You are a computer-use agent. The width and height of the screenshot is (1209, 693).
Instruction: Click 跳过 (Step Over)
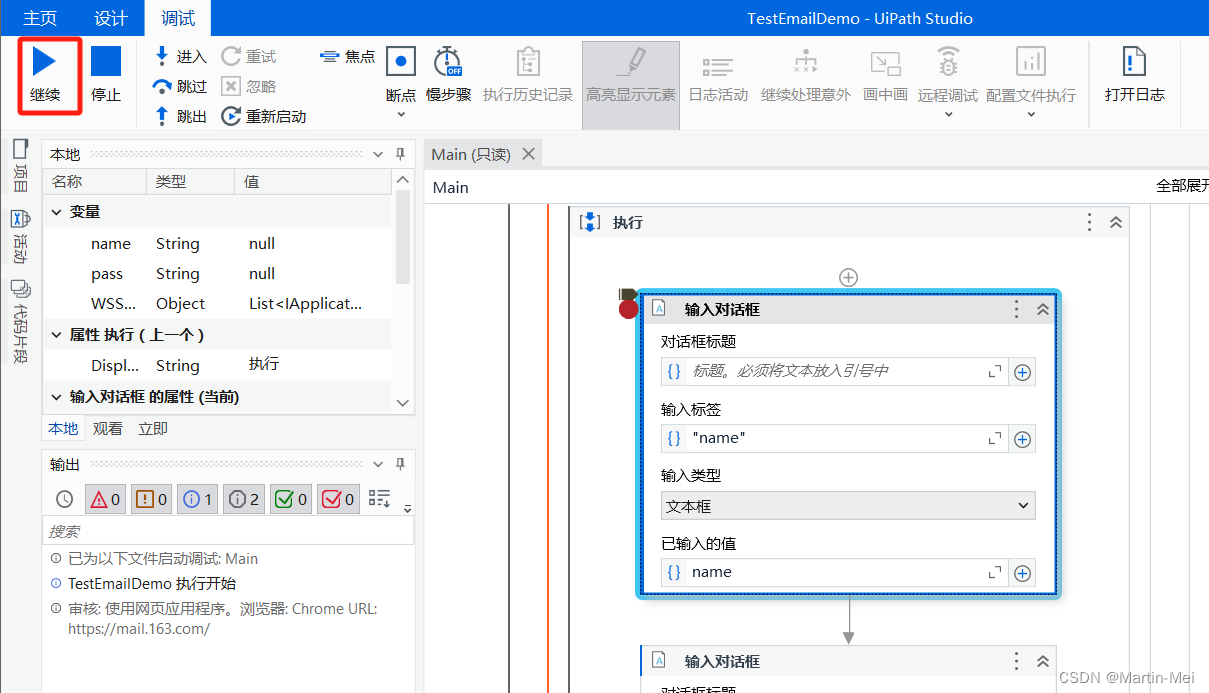coord(180,87)
